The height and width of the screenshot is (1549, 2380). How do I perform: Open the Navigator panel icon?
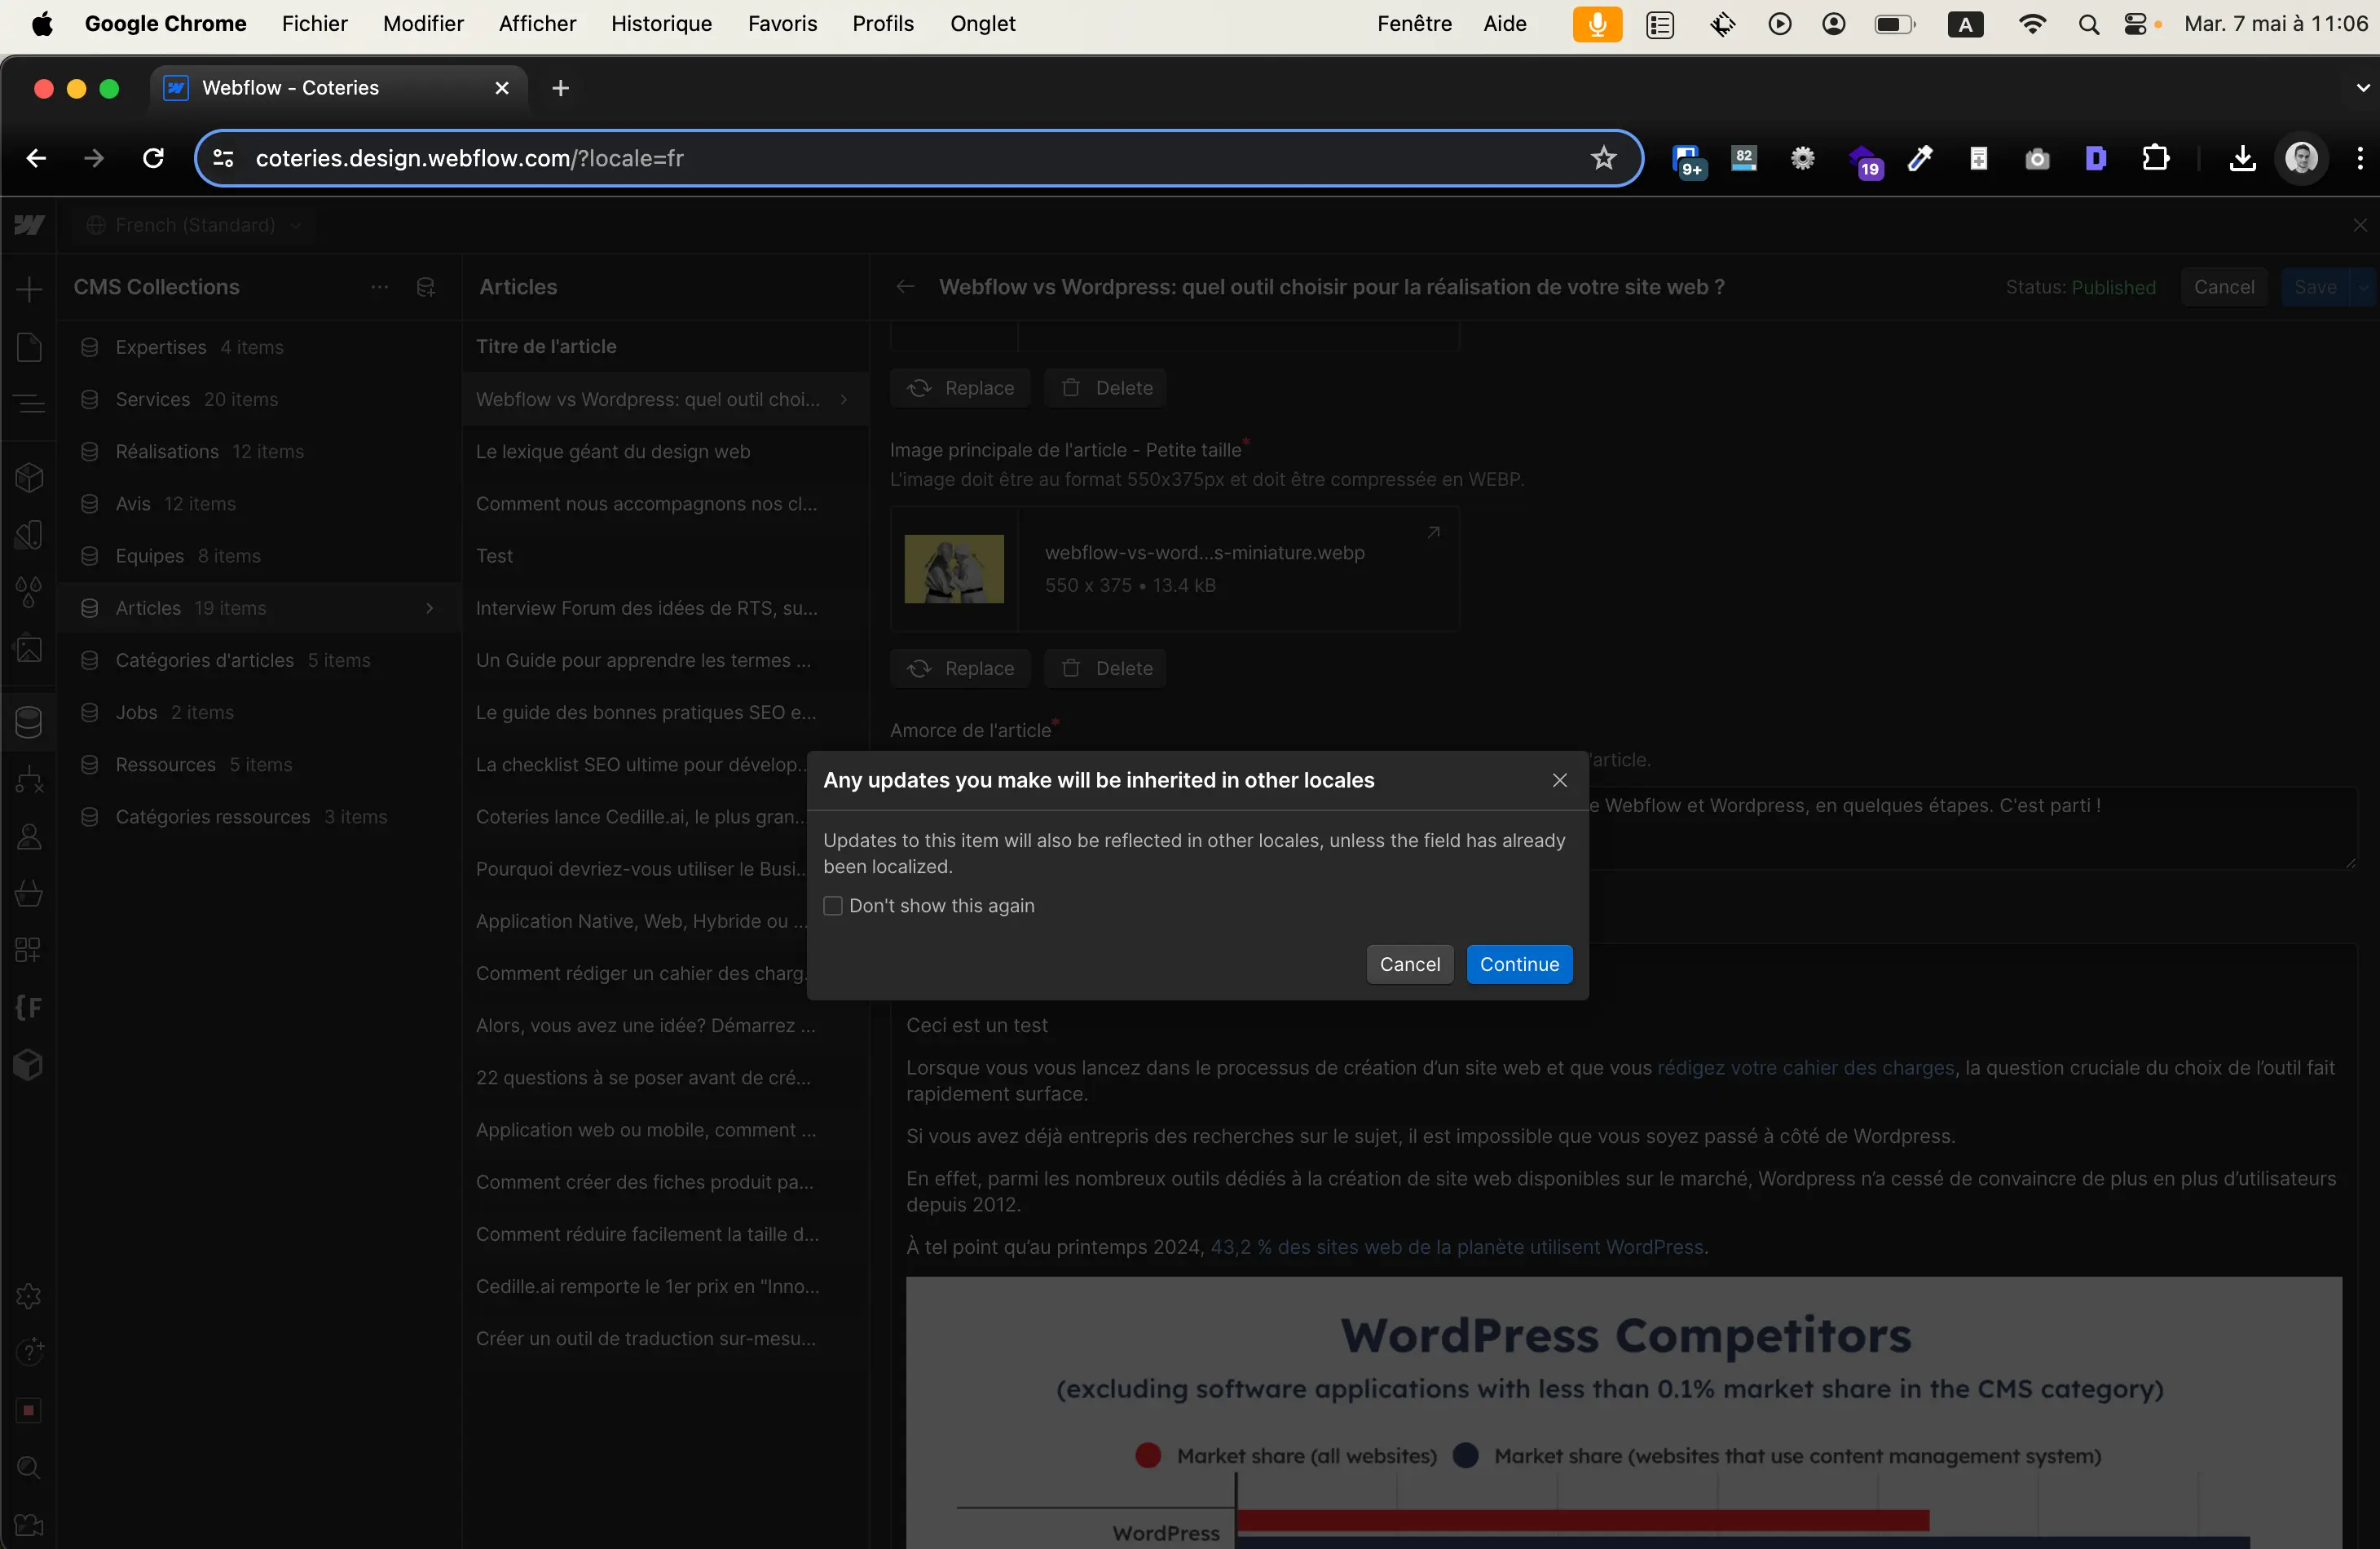tap(29, 404)
